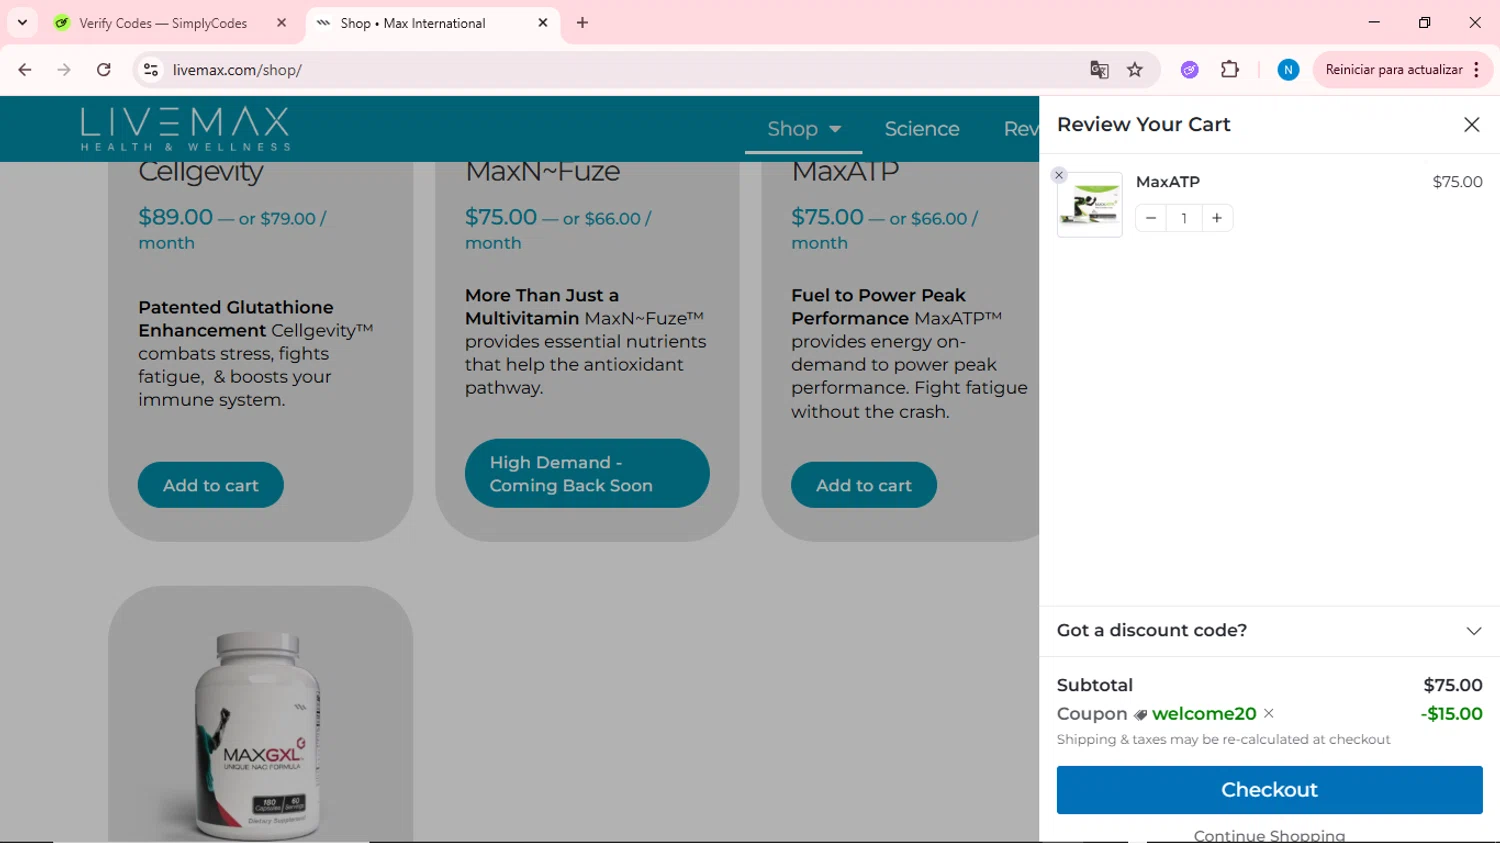Open the Shop dropdown menu
The height and width of the screenshot is (843, 1500).
(804, 129)
